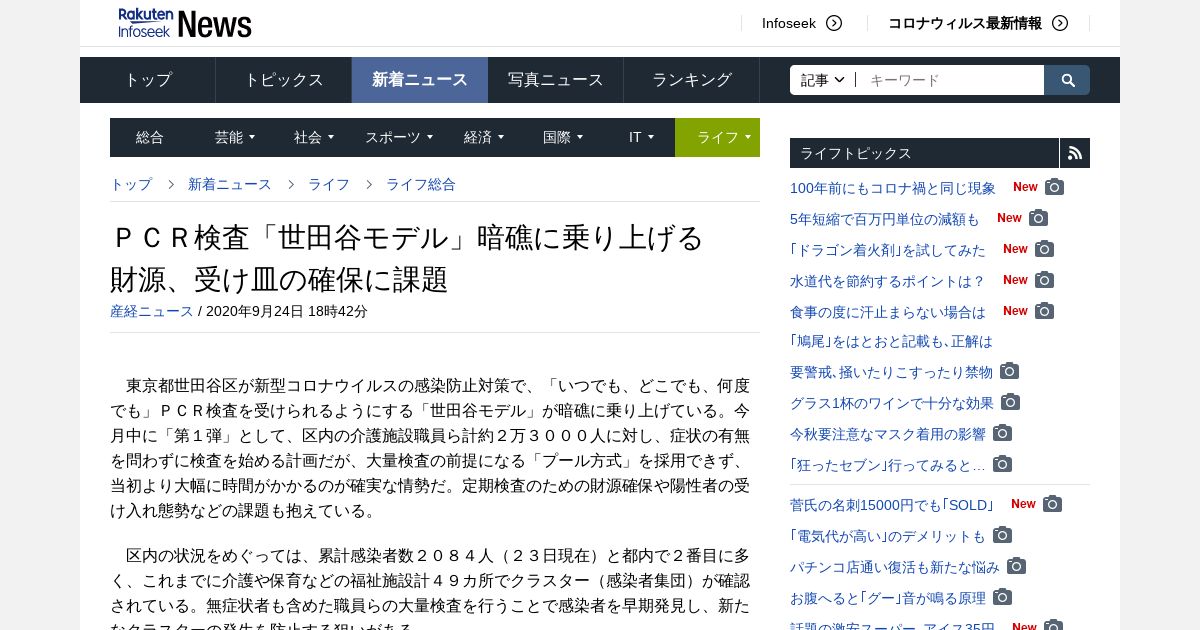Viewport: 1200px width, 630px height.
Task: Click camera icon beside 菅氏の名刺15000円でも「SOLD」
Action: click(x=1052, y=504)
